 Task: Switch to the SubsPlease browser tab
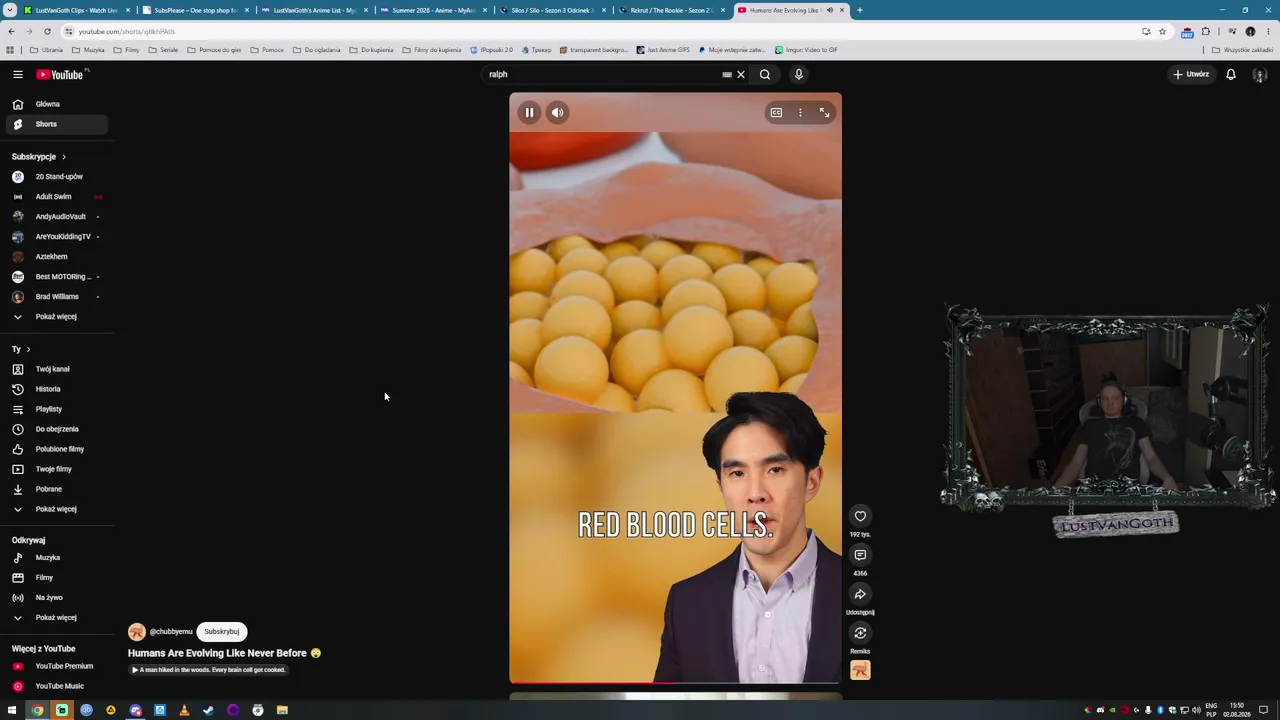coord(196,10)
